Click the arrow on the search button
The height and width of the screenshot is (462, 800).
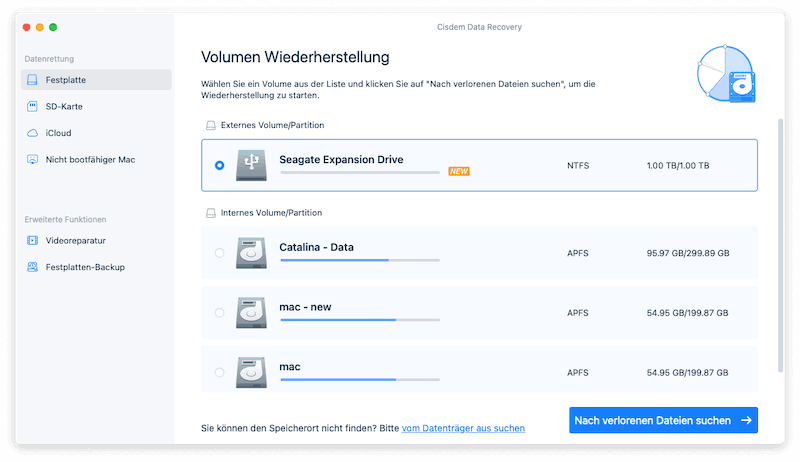[746, 420]
